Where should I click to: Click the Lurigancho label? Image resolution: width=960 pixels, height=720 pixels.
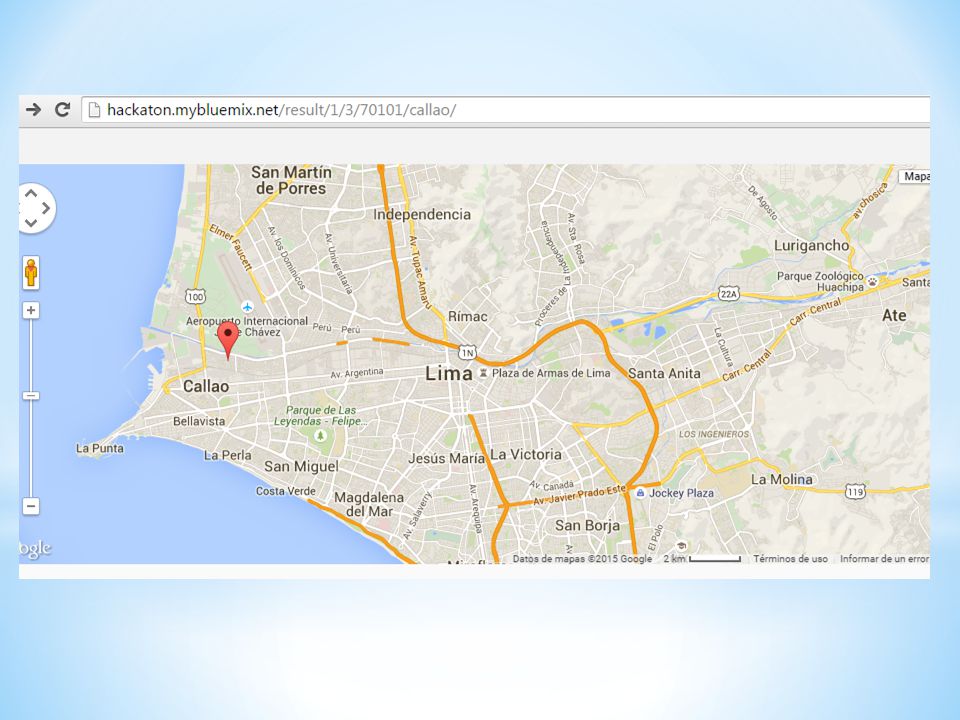(x=811, y=246)
